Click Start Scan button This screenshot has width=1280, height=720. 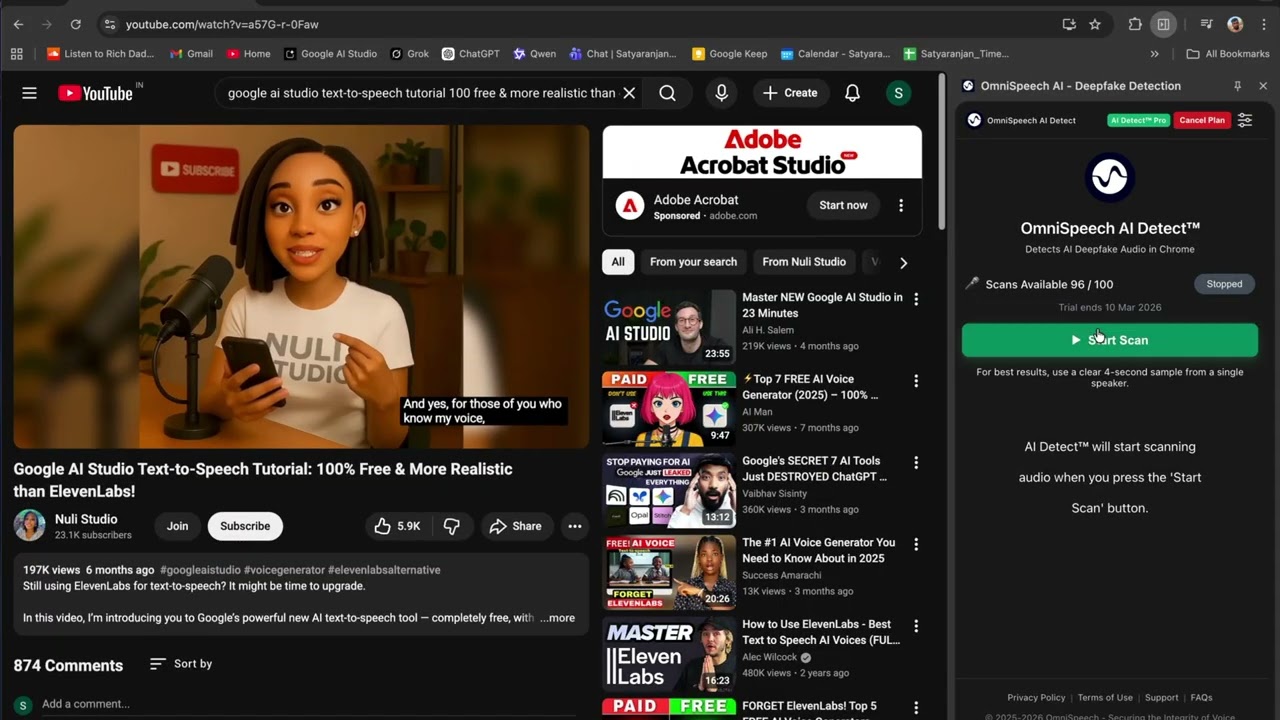[1110, 340]
